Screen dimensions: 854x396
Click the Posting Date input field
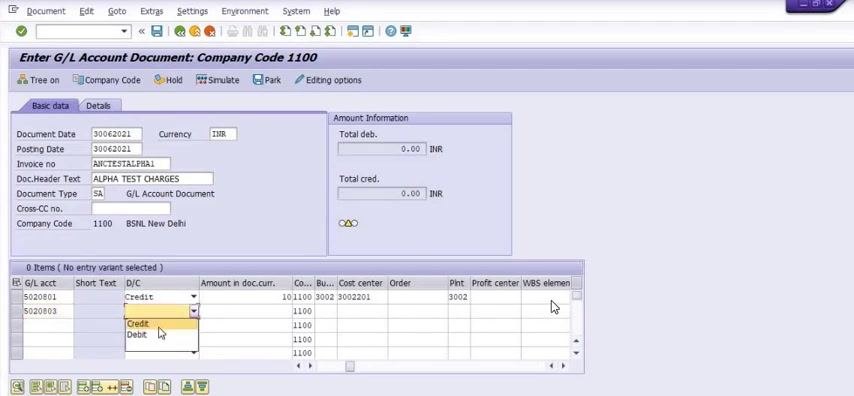tap(117, 149)
